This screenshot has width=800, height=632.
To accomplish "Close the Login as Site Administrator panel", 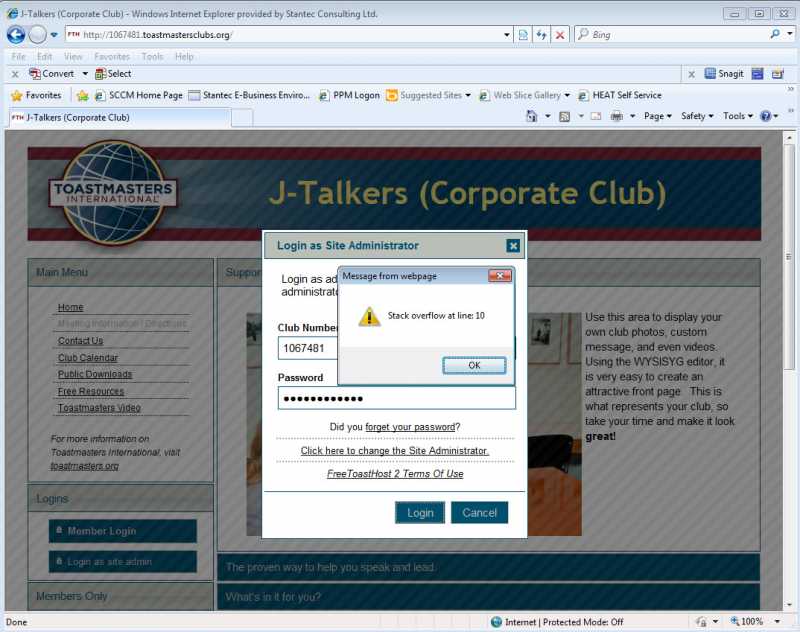I will [x=513, y=246].
